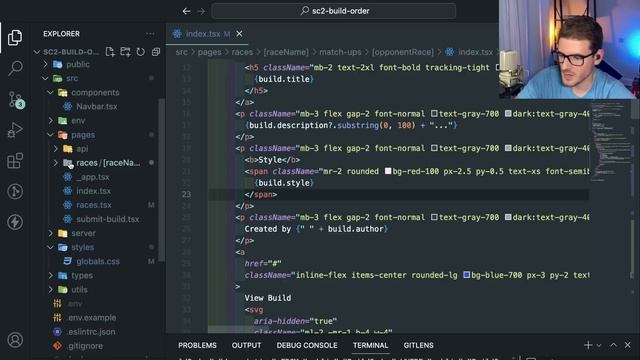Open the GitLens icon in activity bar
The height and width of the screenshot is (360, 640).
15,191
